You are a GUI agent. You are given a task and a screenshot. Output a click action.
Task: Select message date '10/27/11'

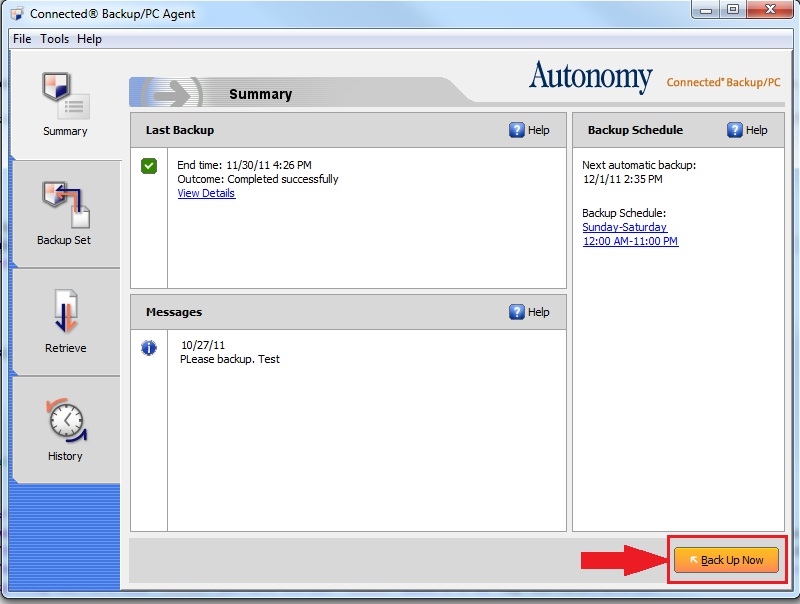[203, 345]
